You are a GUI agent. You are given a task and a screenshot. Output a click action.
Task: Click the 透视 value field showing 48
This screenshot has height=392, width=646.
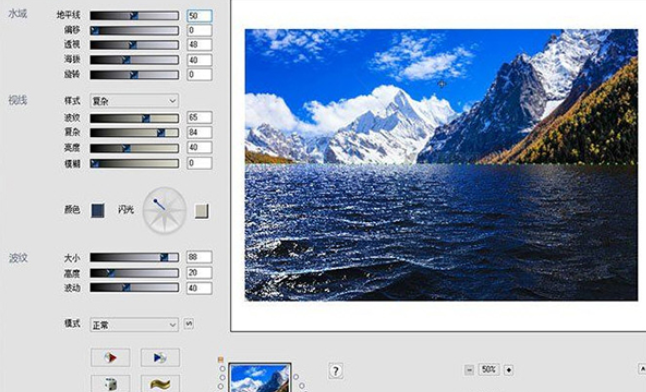coord(199,45)
